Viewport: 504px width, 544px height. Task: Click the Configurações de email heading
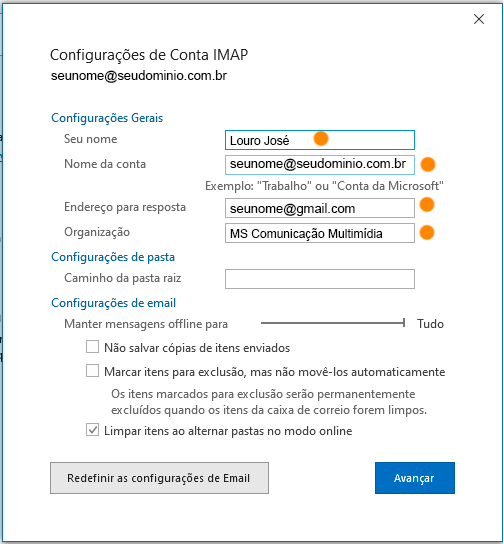(x=113, y=303)
